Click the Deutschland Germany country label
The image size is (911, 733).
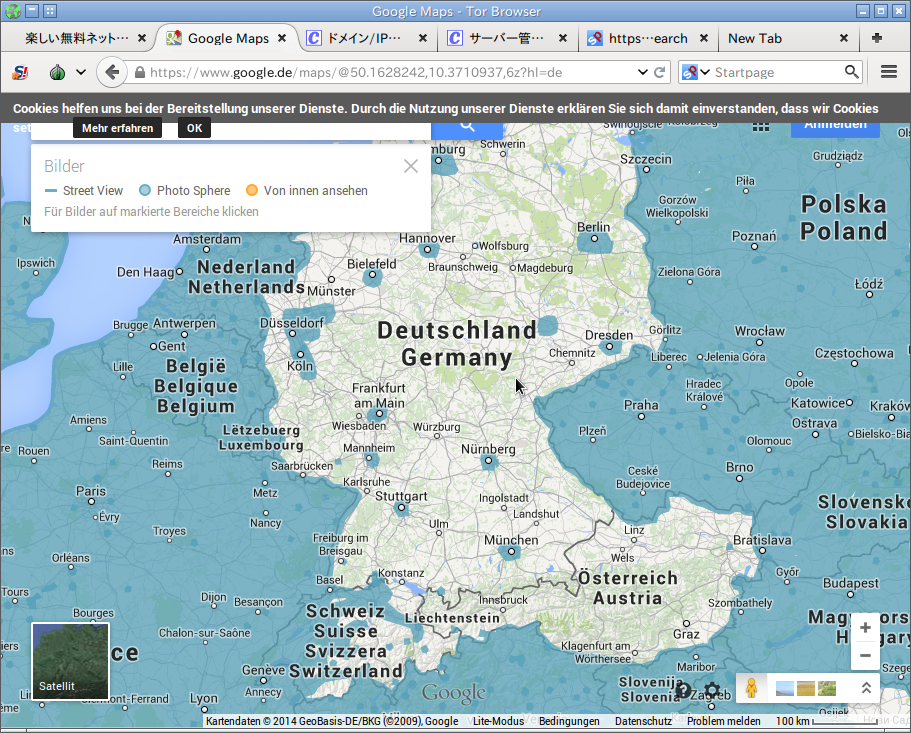coord(457,344)
